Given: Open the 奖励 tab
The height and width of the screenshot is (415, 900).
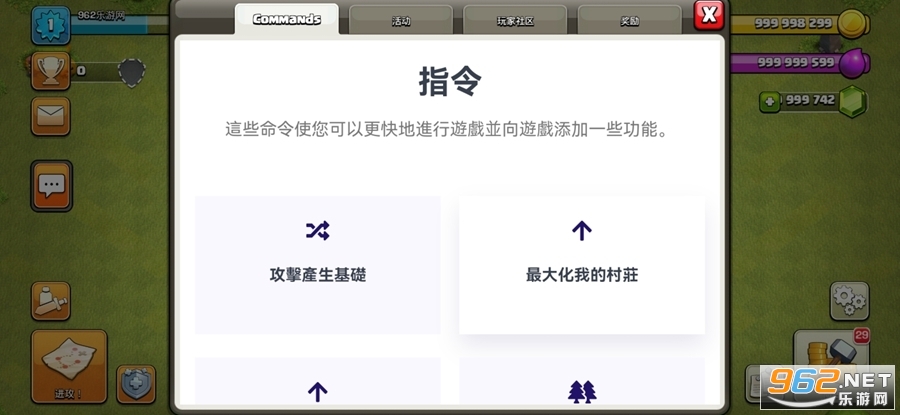Looking at the screenshot, I should coord(629,21).
